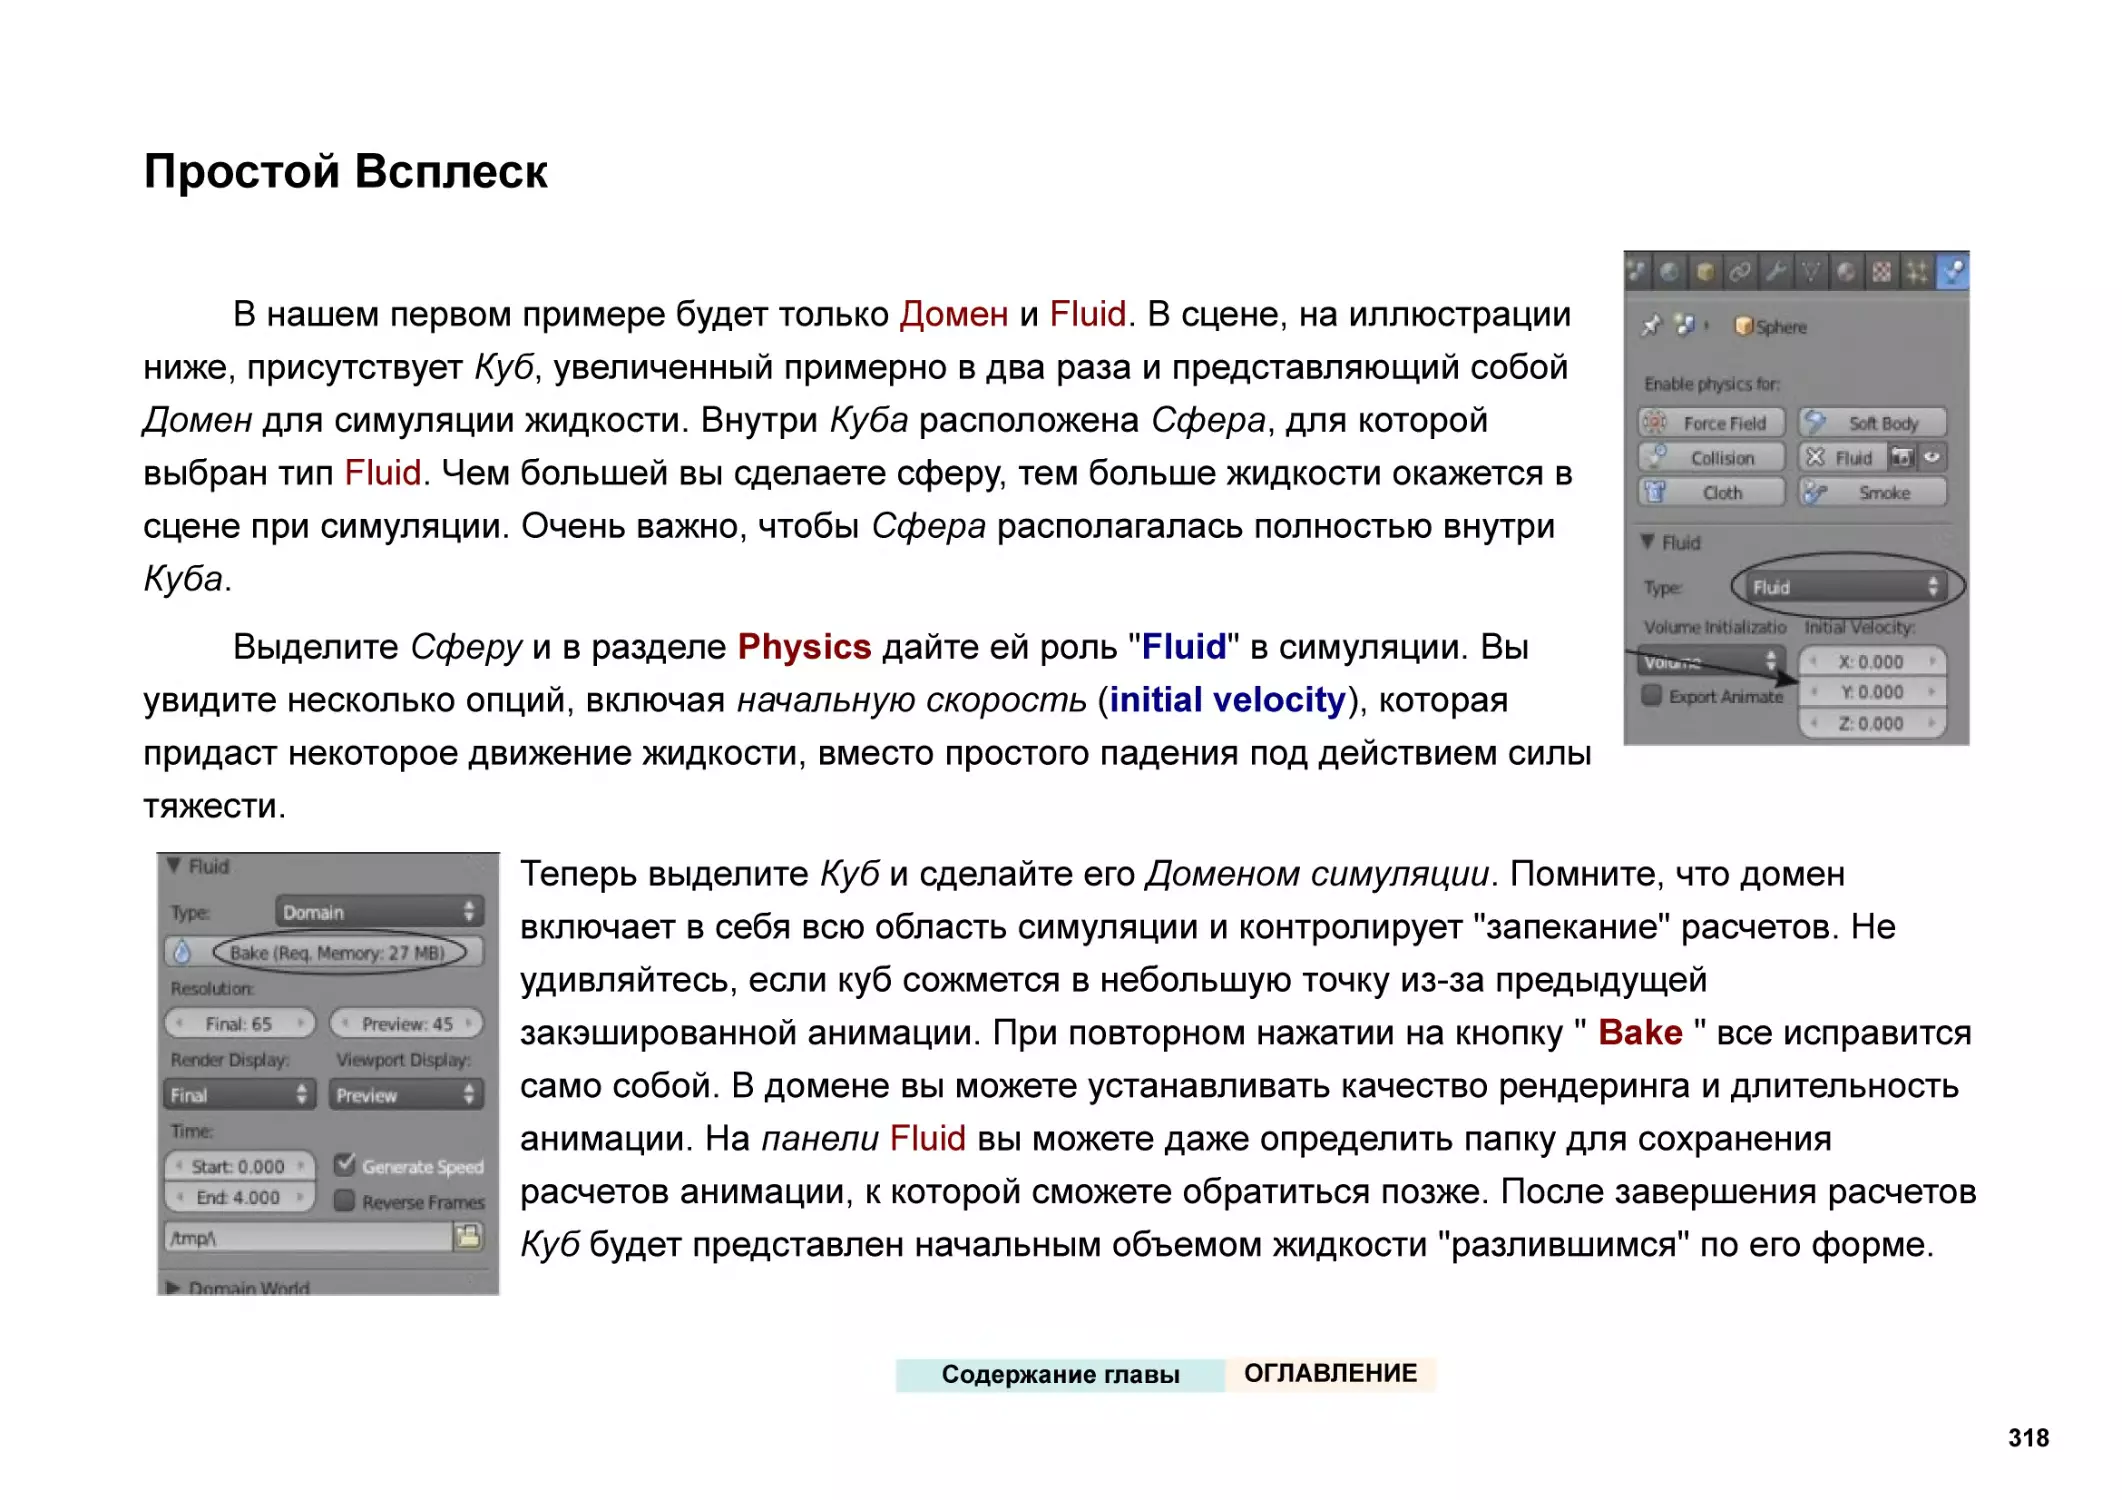2122x1500 pixels.
Task: Open the Type dropdown set to Fluid
Action: pyautogui.click(x=1845, y=587)
